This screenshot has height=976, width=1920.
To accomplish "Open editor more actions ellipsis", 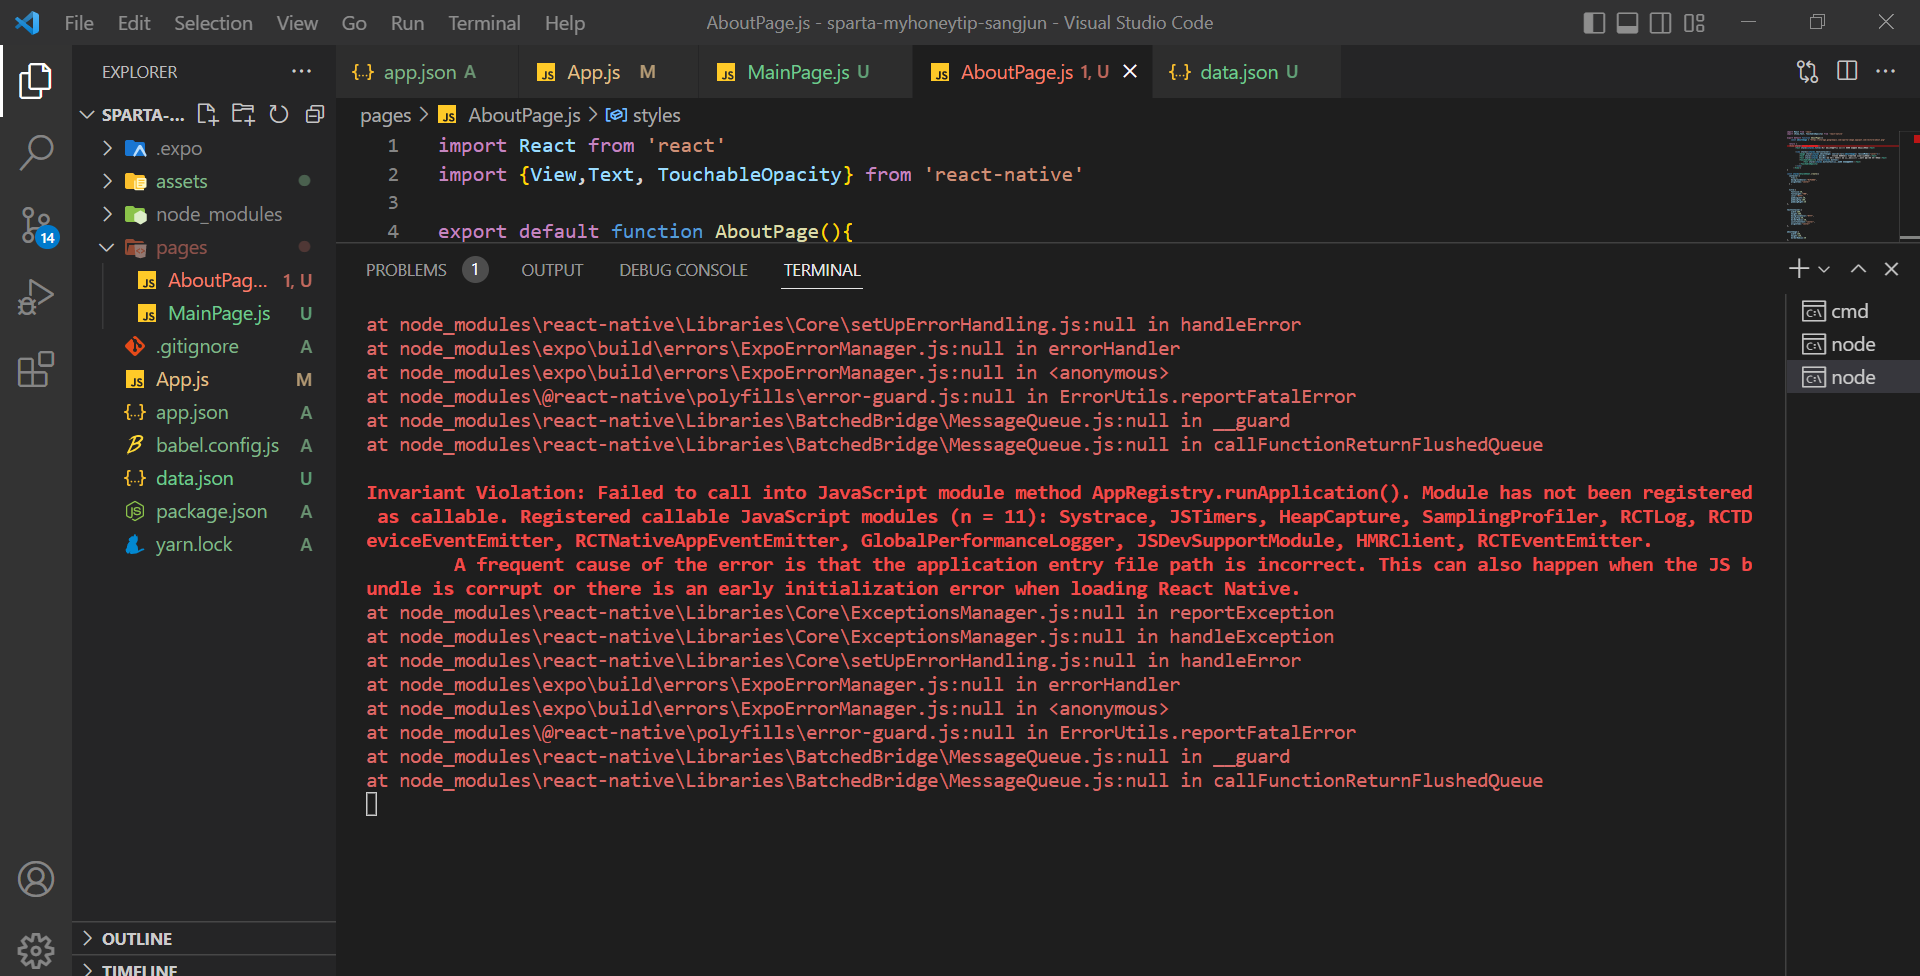I will [1885, 71].
